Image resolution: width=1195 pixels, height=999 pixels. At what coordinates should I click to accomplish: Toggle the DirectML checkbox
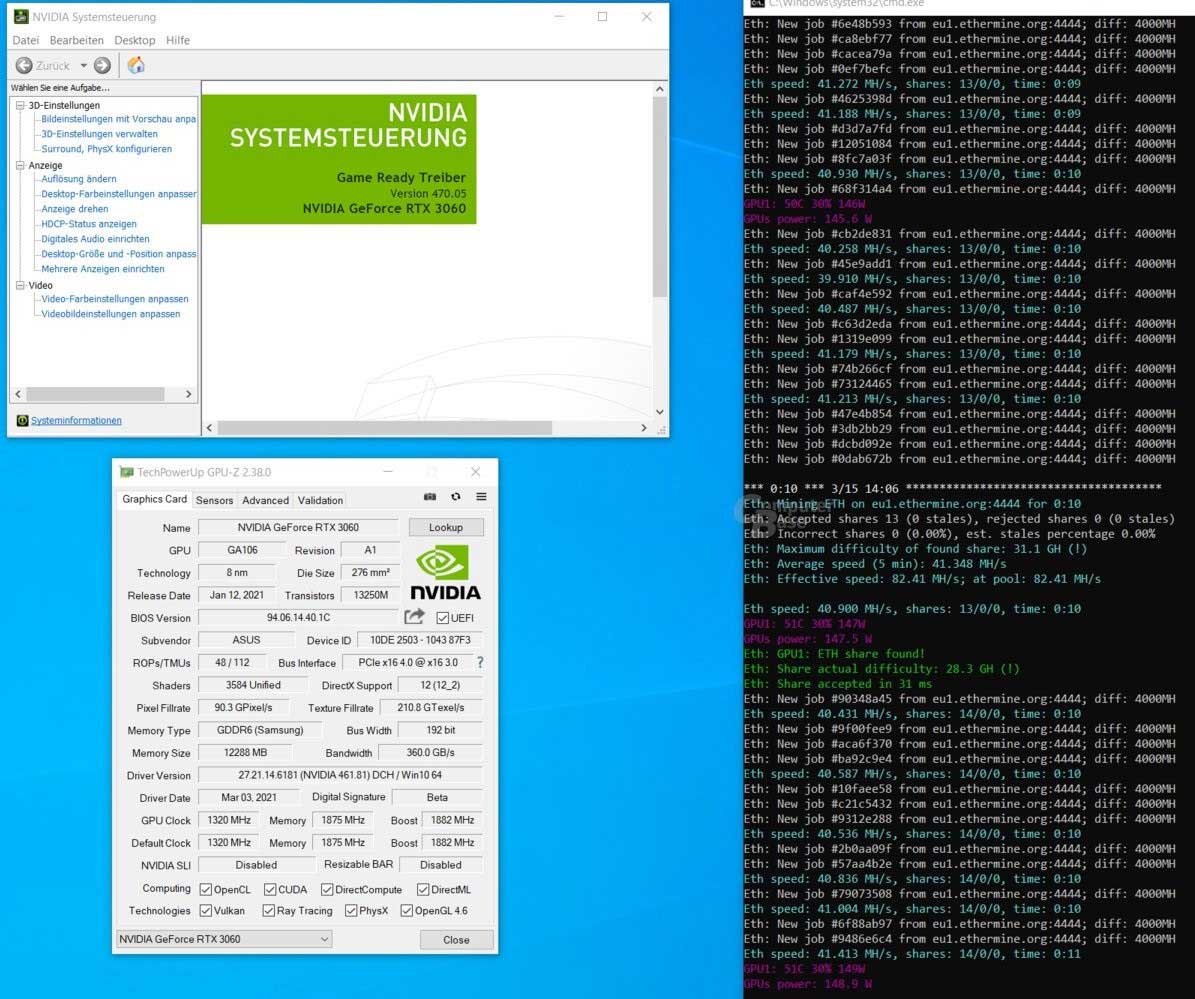pyautogui.click(x=423, y=890)
